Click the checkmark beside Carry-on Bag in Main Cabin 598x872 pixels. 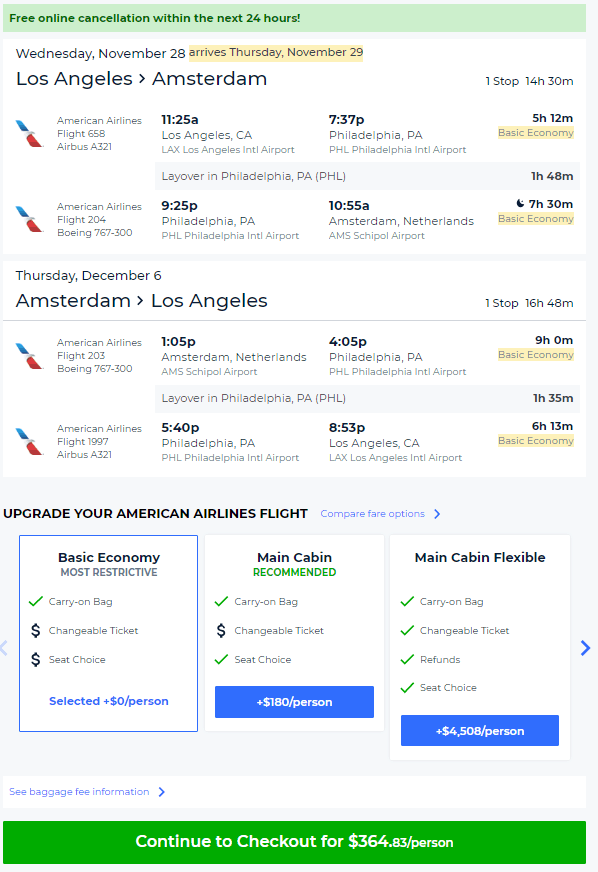coord(222,602)
